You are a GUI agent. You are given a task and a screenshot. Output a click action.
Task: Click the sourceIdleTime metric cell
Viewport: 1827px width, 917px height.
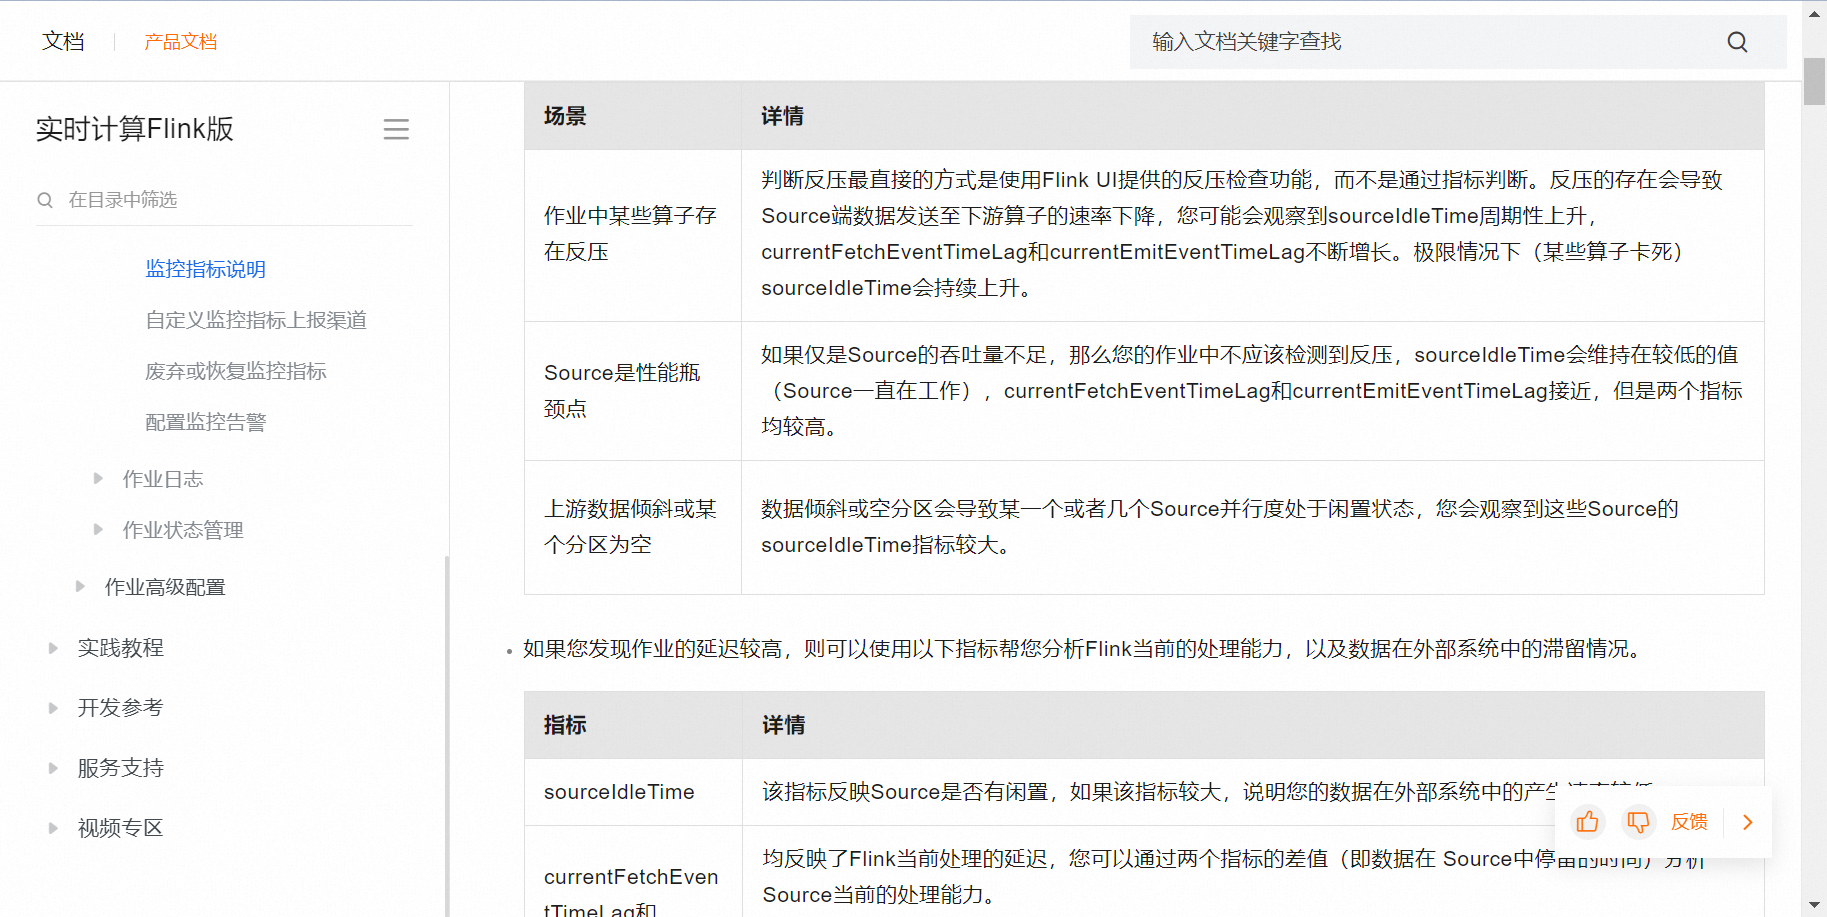pos(633,792)
